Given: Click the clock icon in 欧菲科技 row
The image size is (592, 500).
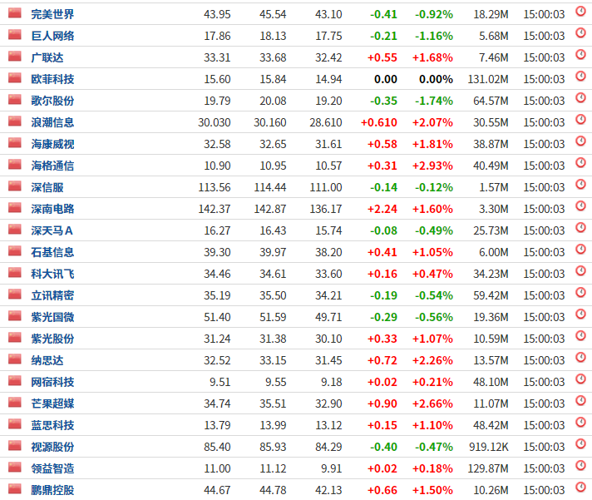Looking at the screenshot, I should (x=580, y=77).
